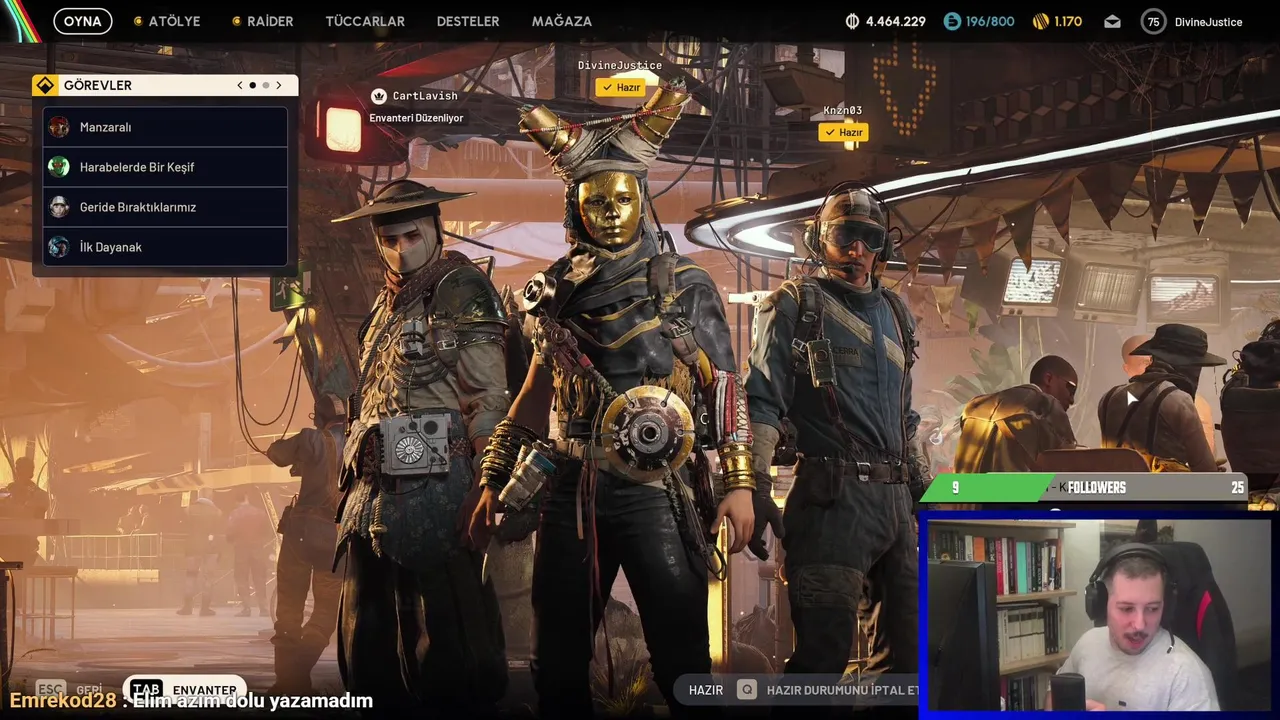Open the DESTELER decks tab

click(468, 21)
